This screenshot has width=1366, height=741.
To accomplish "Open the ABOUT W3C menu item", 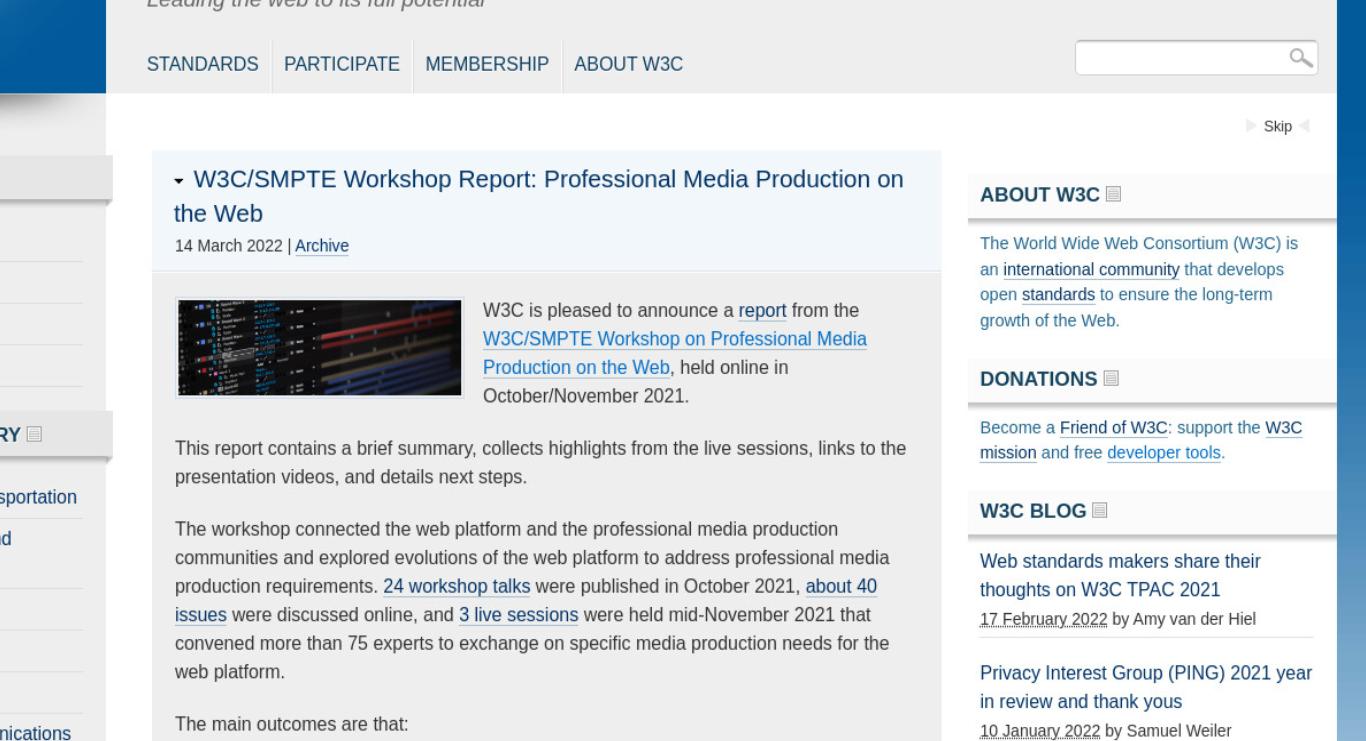I will [x=629, y=64].
